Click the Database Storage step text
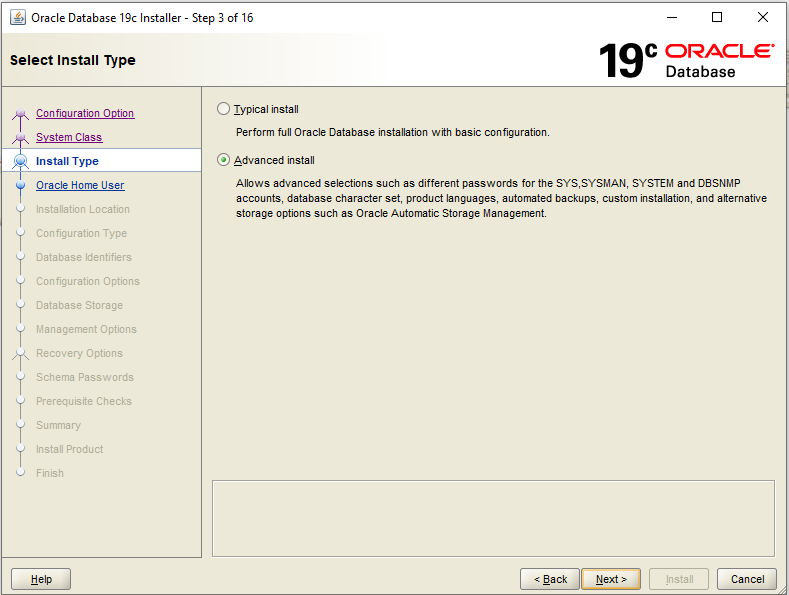The width and height of the screenshot is (789, 595). click(79, 306)
